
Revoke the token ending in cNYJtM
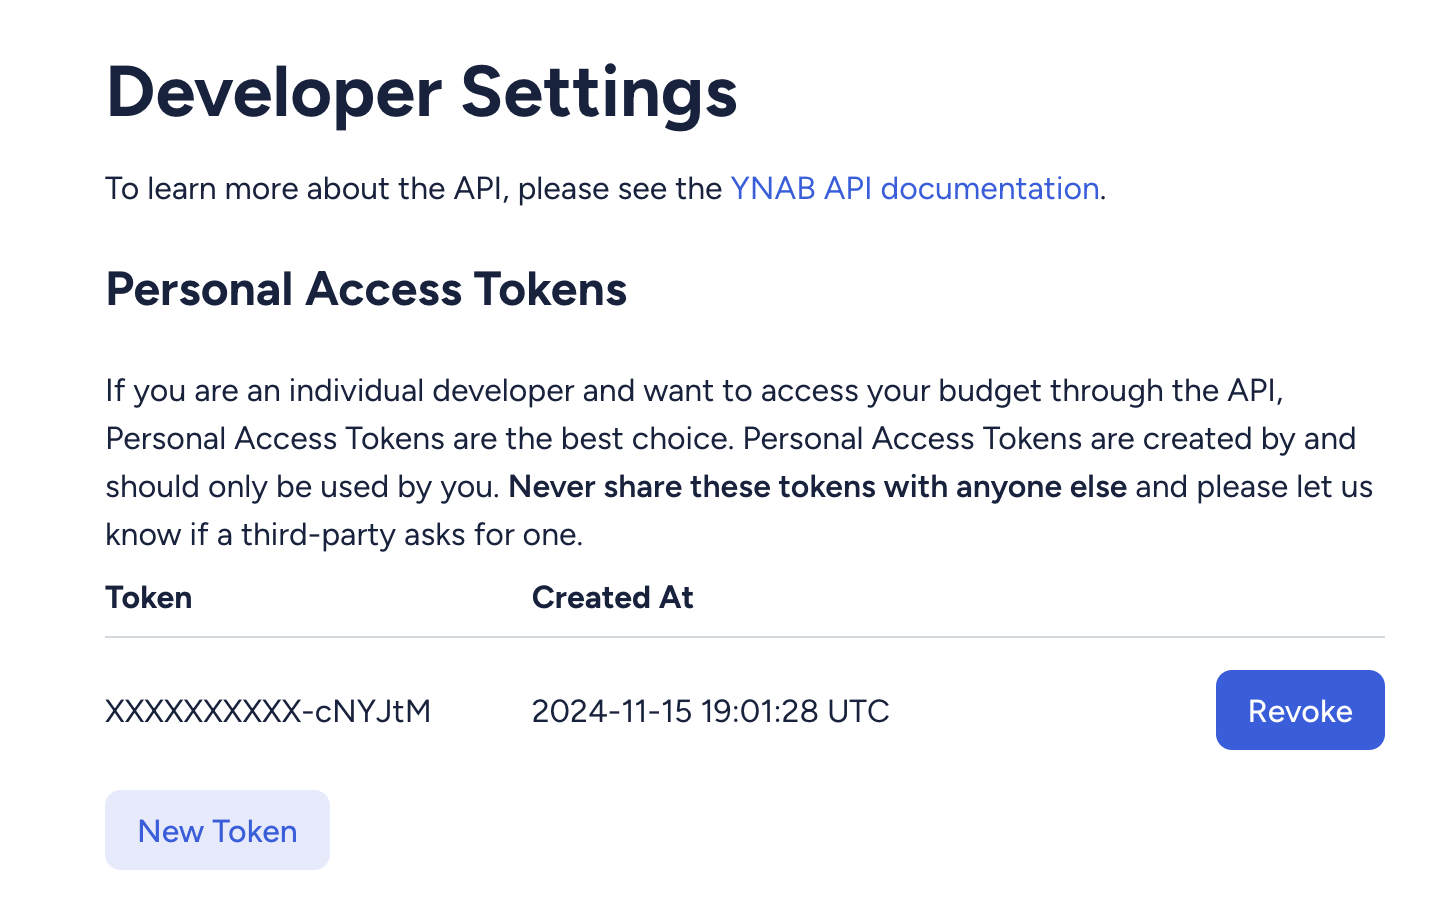(x=1300, y=710)
